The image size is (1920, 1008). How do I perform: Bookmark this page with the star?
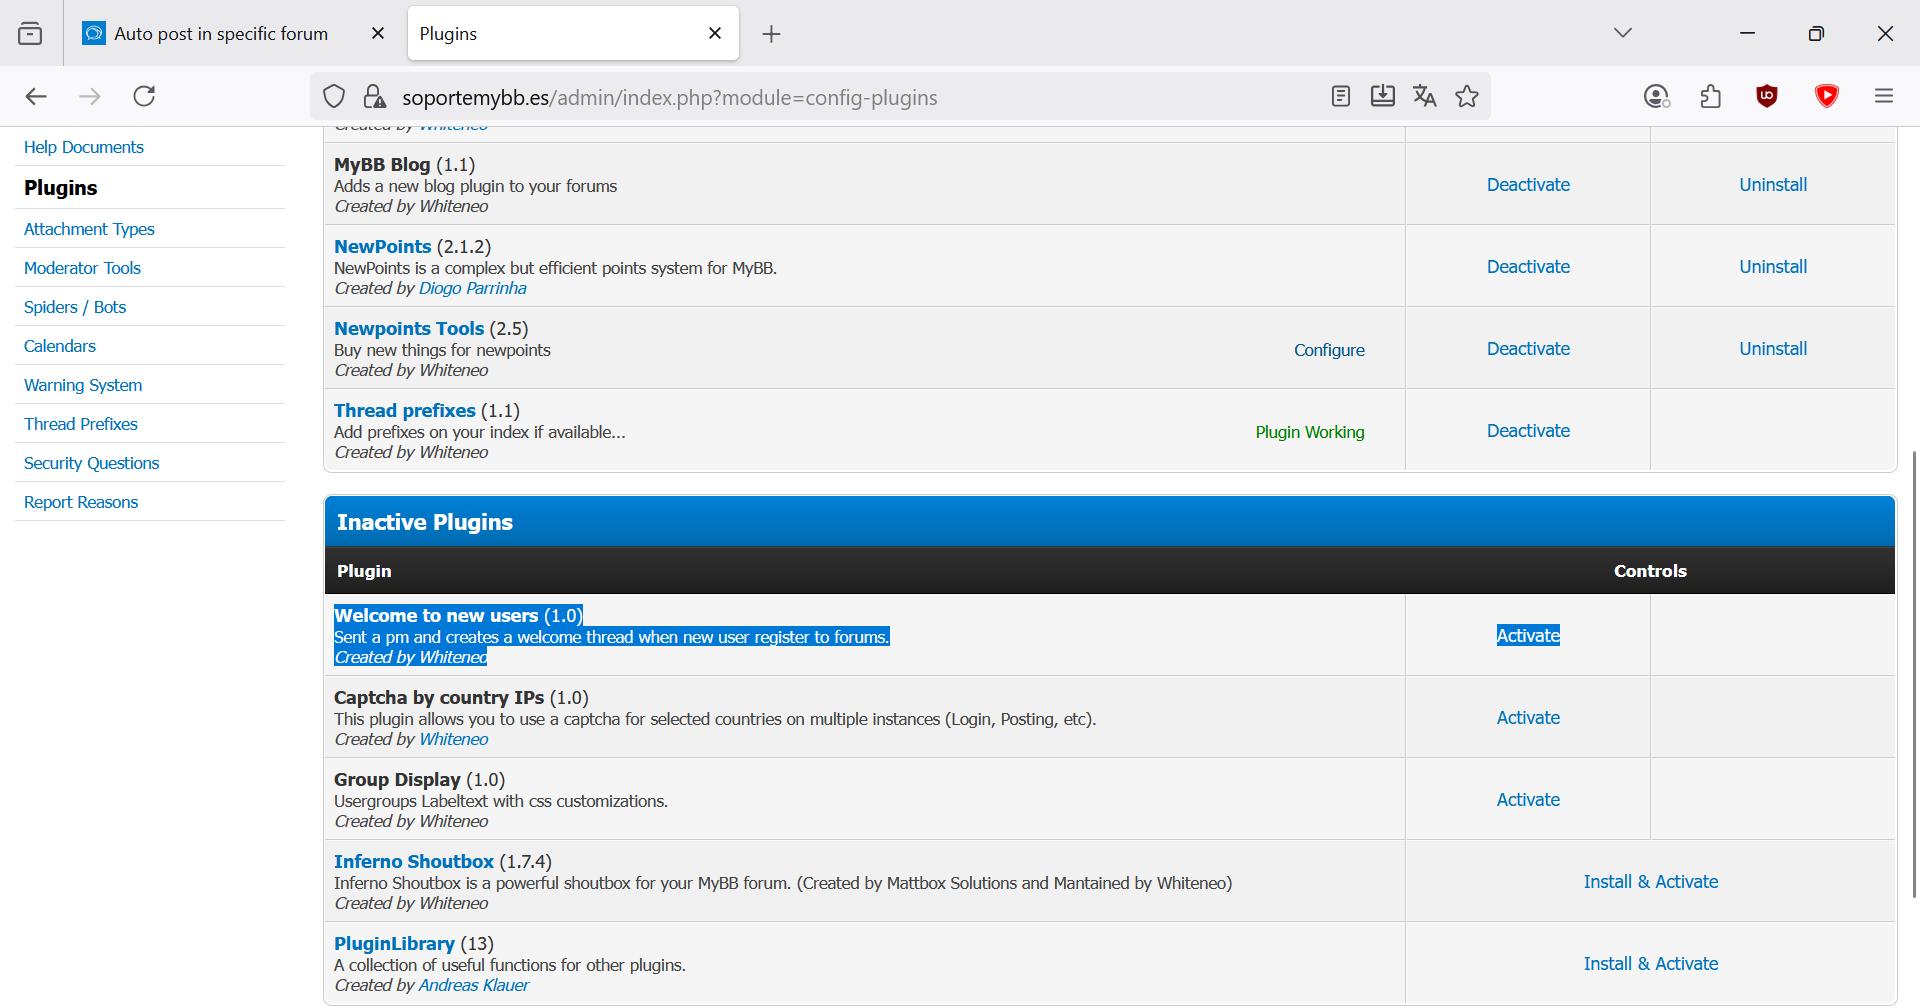pyautogui.click(x=1467, y=96)
